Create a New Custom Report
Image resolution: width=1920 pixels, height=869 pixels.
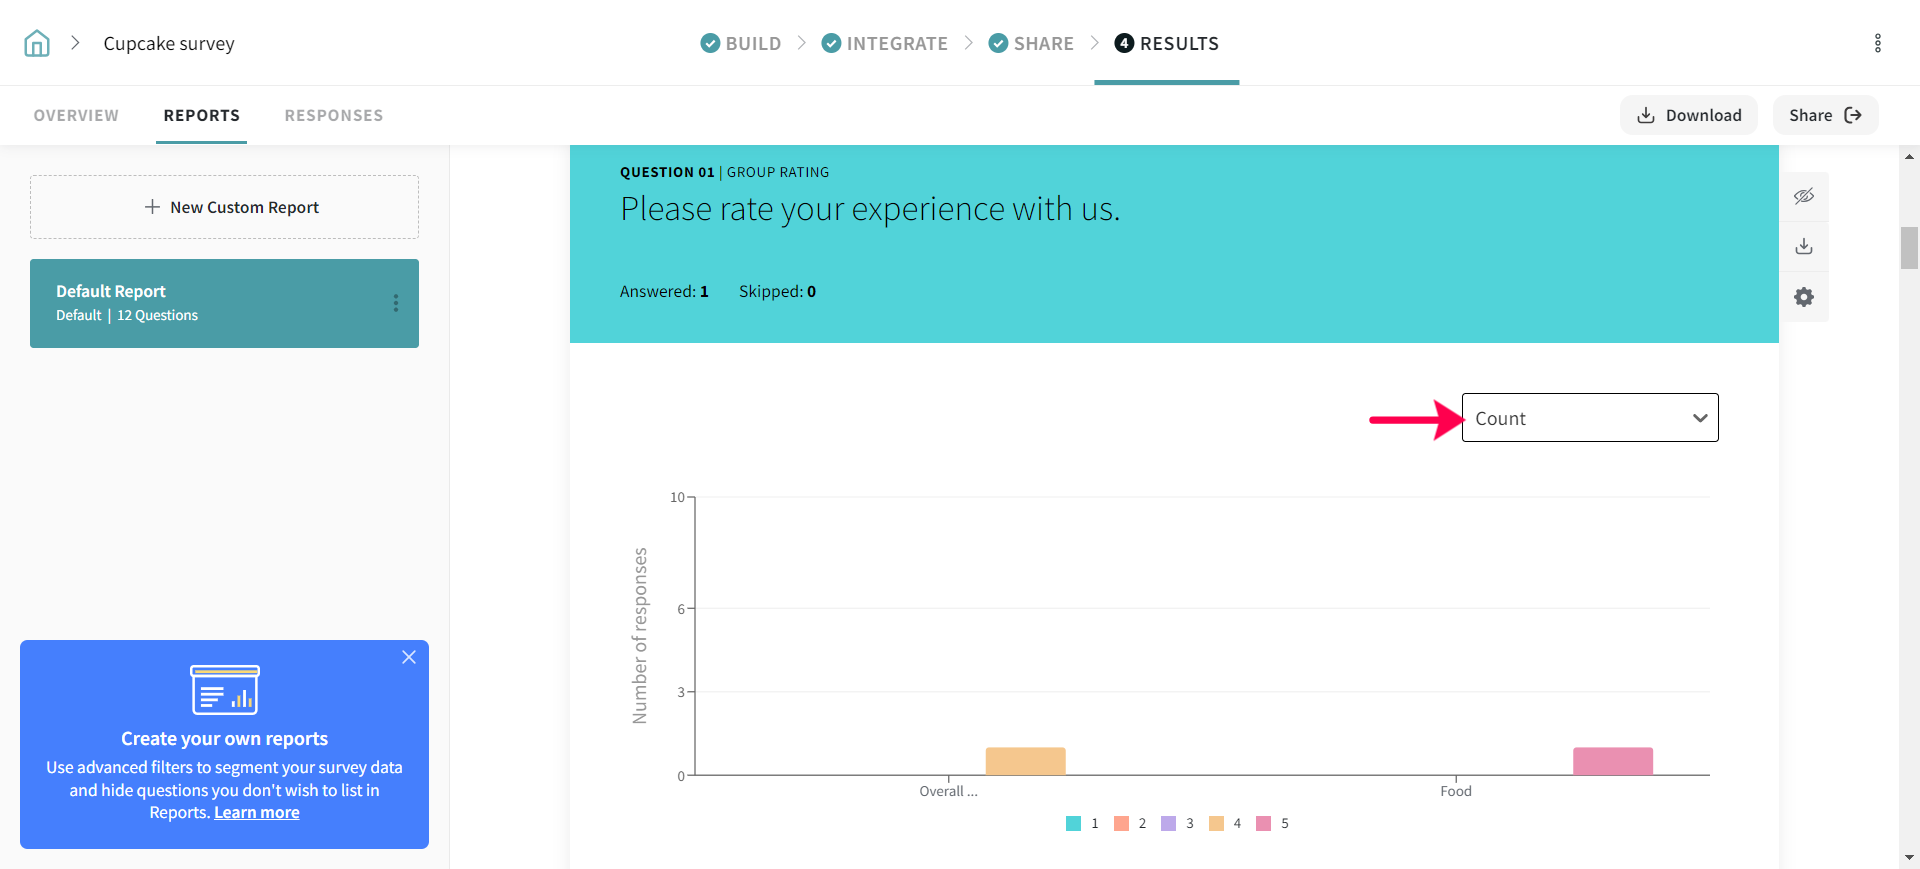[x=224, y=207]
